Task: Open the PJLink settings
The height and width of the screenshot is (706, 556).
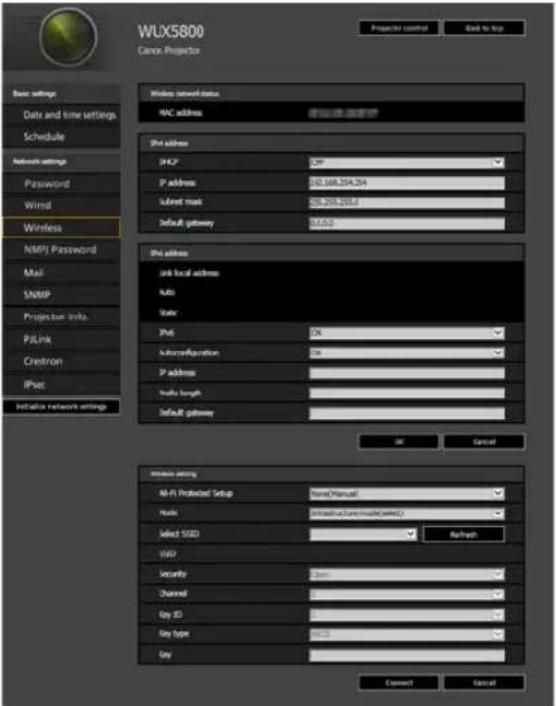Action: point(62,339)
